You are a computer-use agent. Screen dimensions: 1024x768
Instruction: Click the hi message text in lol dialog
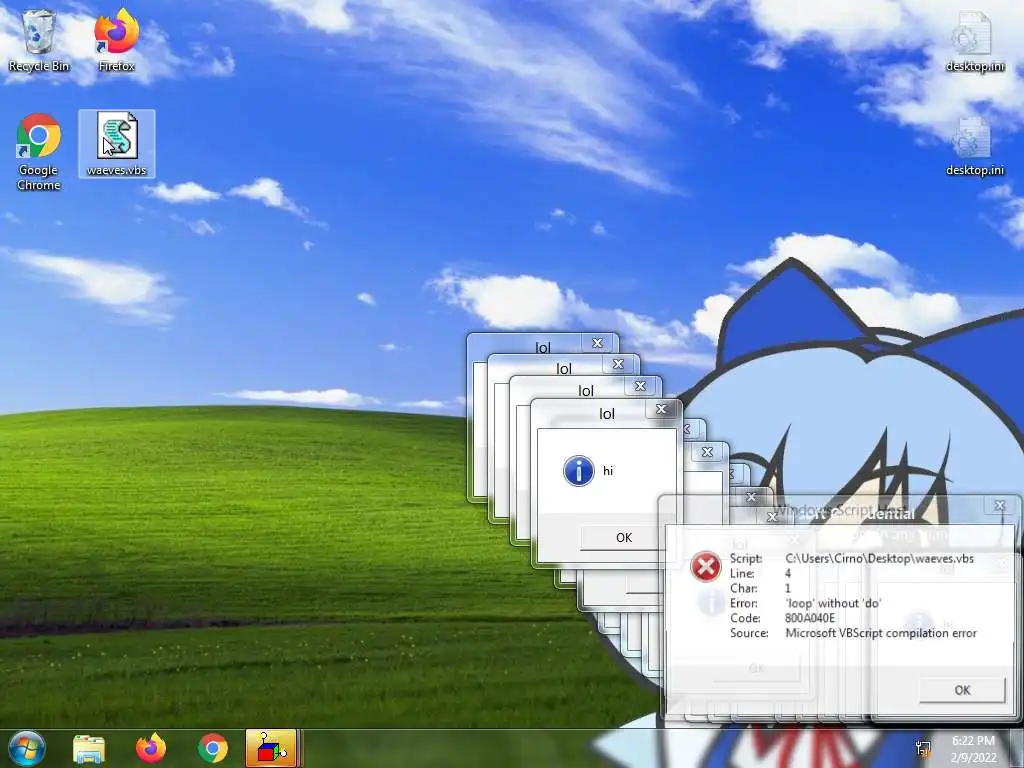608,471
